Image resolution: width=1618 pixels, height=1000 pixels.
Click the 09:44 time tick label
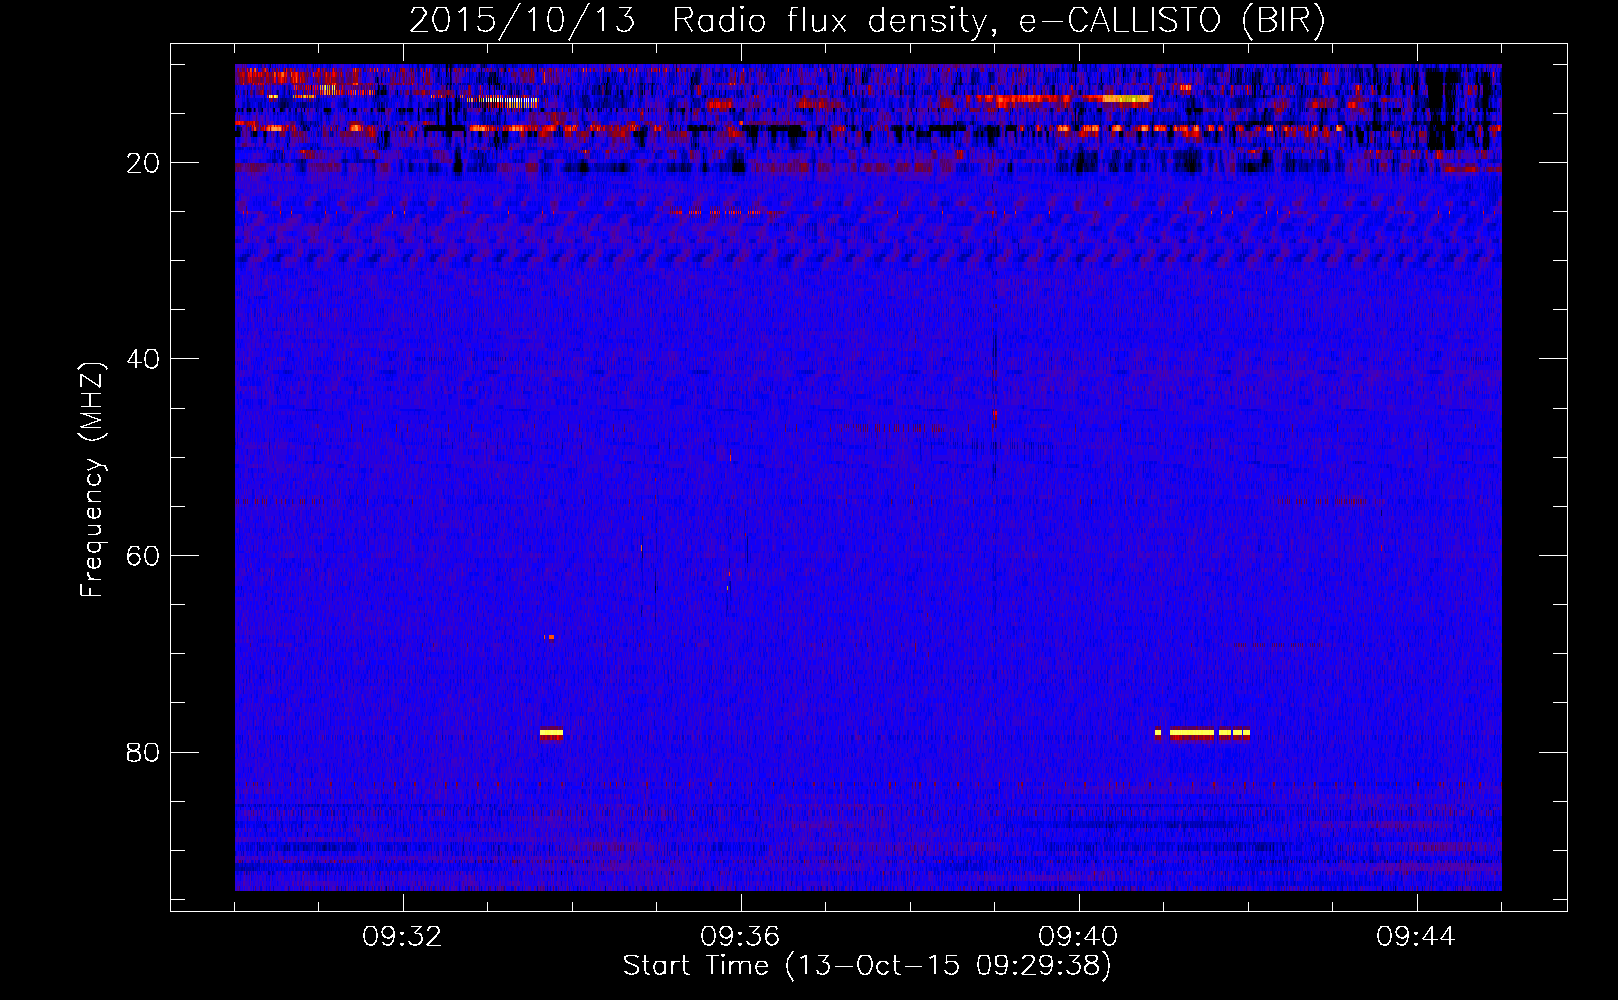point(1417,937)
